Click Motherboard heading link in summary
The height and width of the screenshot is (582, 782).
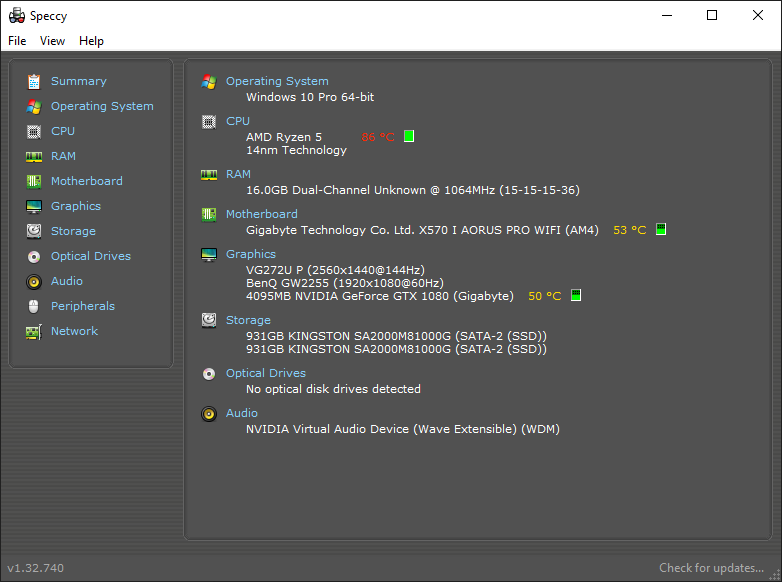coord(262,214)
